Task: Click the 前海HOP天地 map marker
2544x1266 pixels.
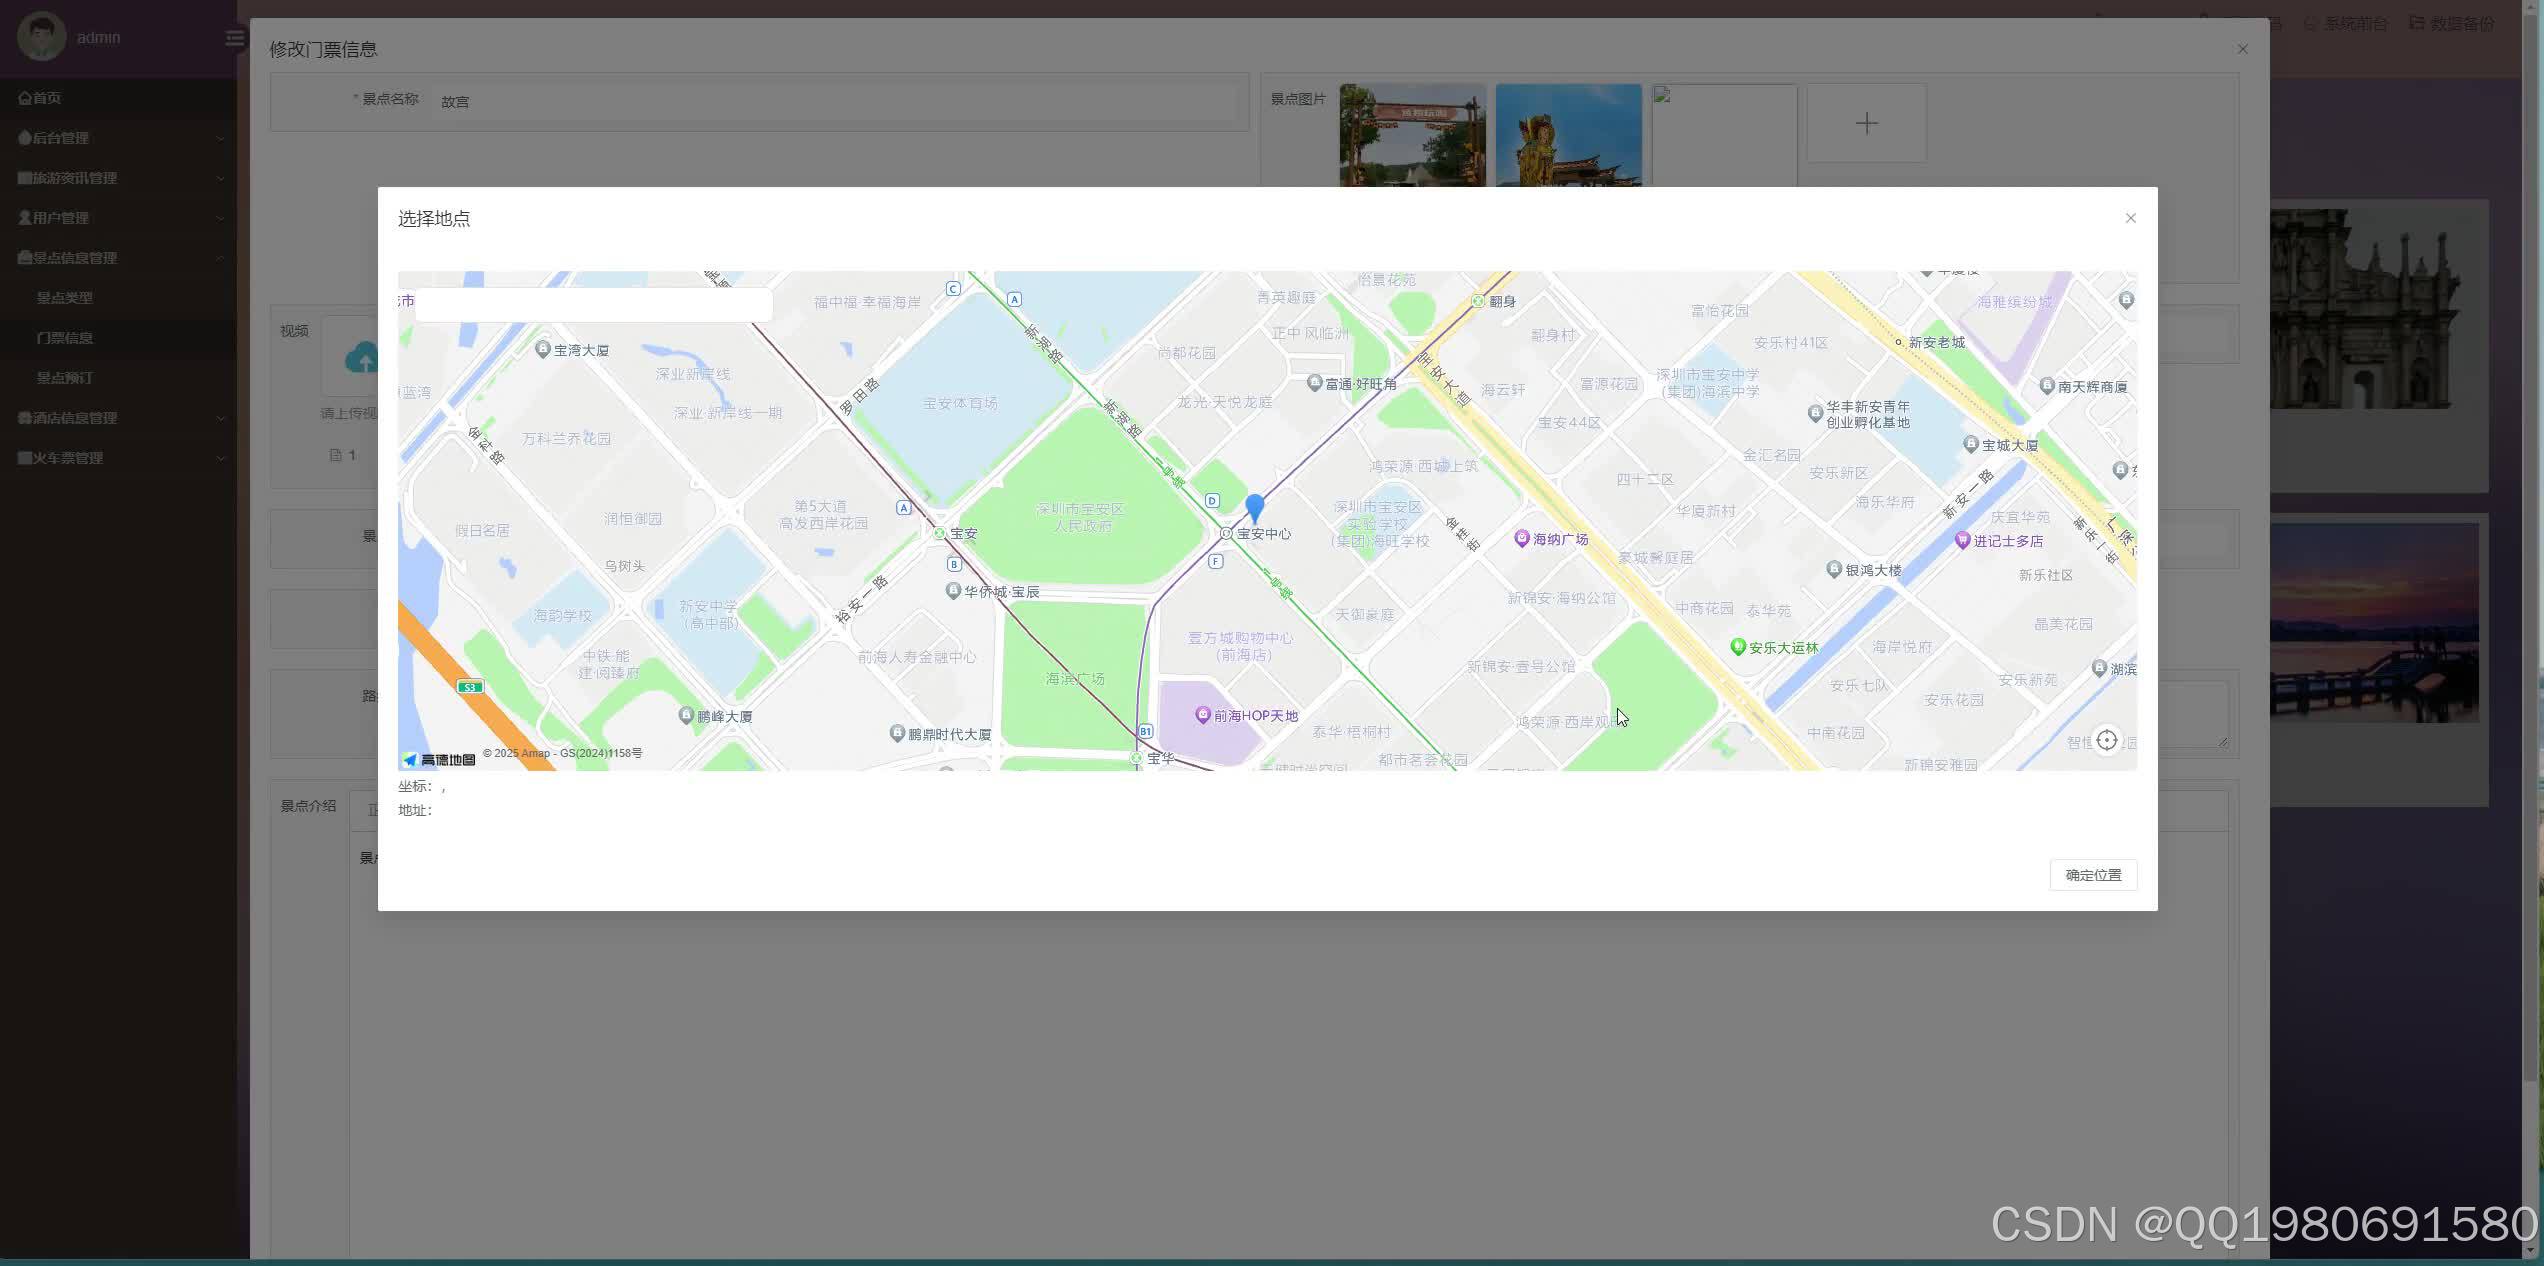Action: tap(1203, 714)
